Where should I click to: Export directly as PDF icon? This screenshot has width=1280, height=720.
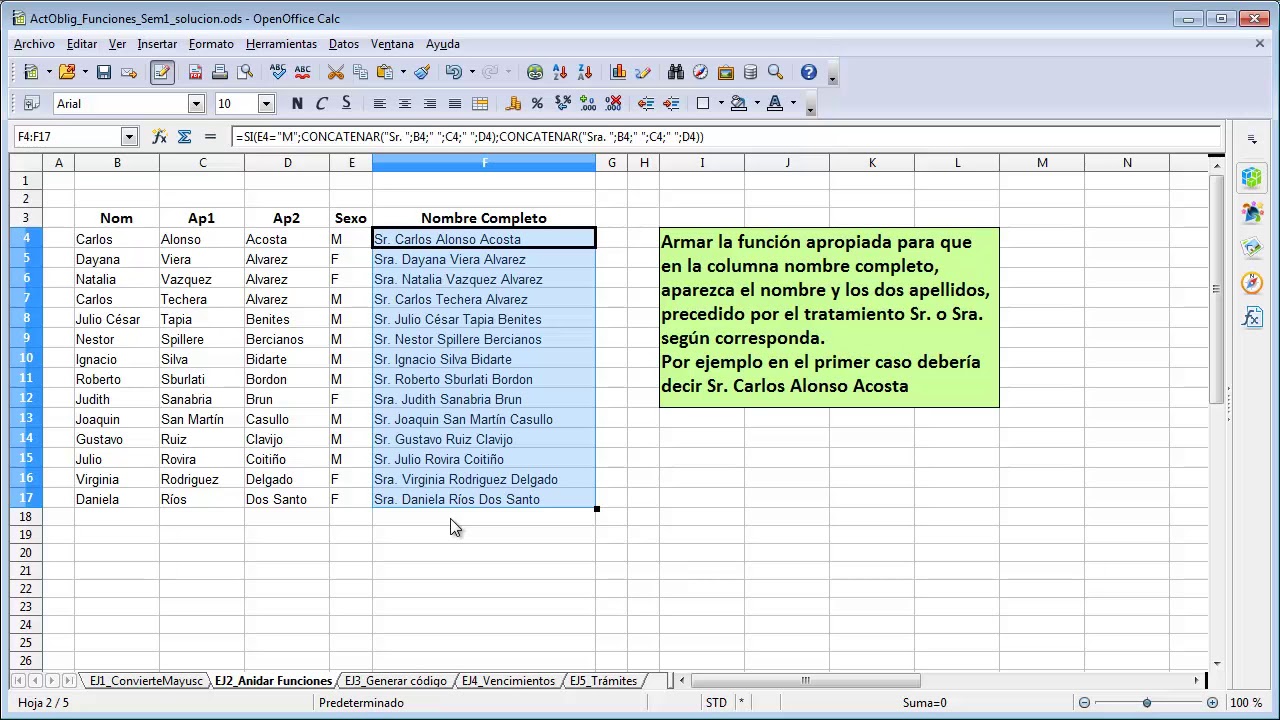point(195,72)
